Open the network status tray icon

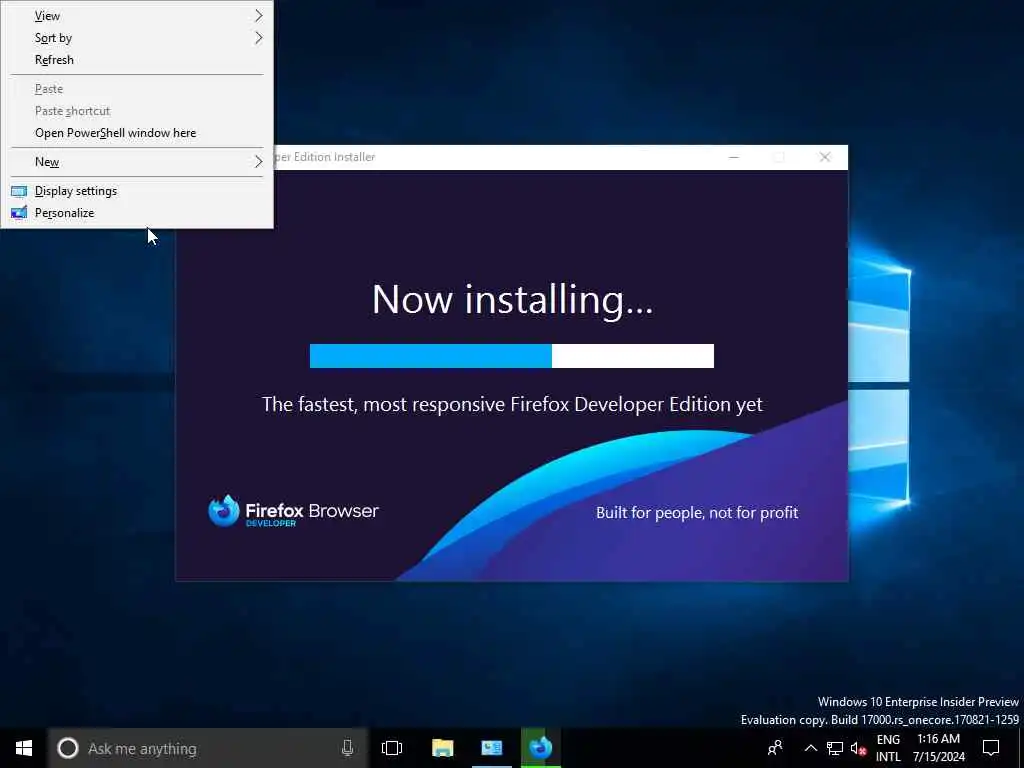point(835,748)
